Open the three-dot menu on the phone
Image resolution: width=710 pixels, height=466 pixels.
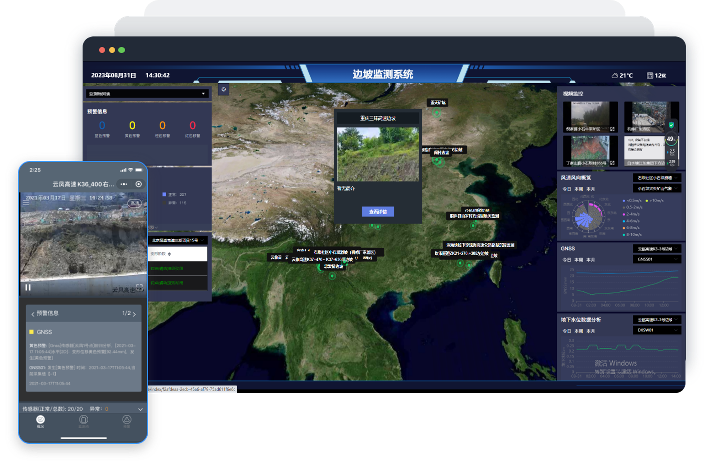(x=124, y=184)
